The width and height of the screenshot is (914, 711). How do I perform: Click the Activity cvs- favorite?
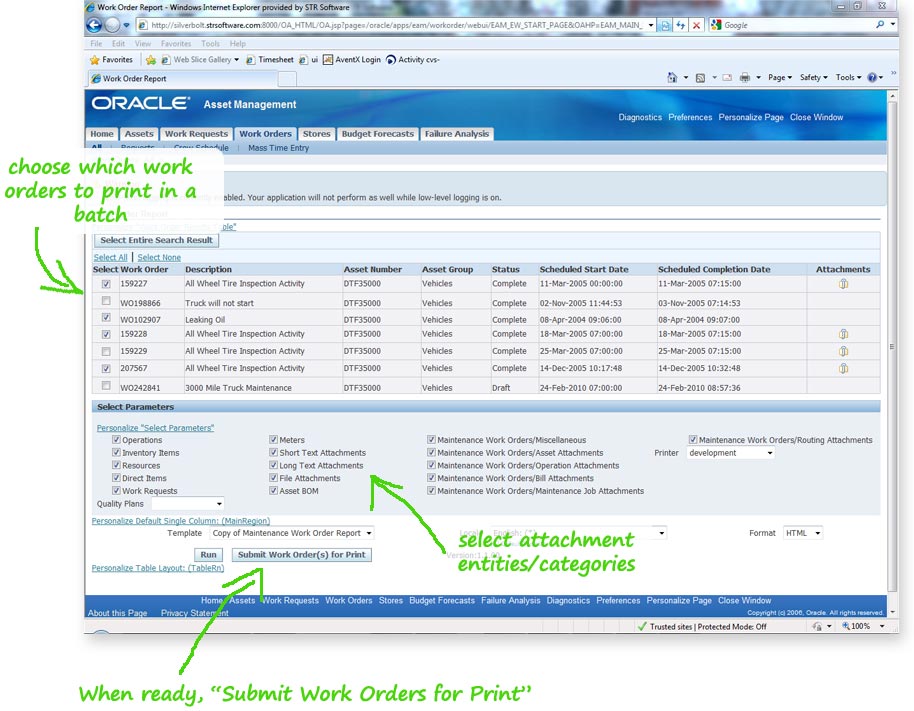point(413,59)
